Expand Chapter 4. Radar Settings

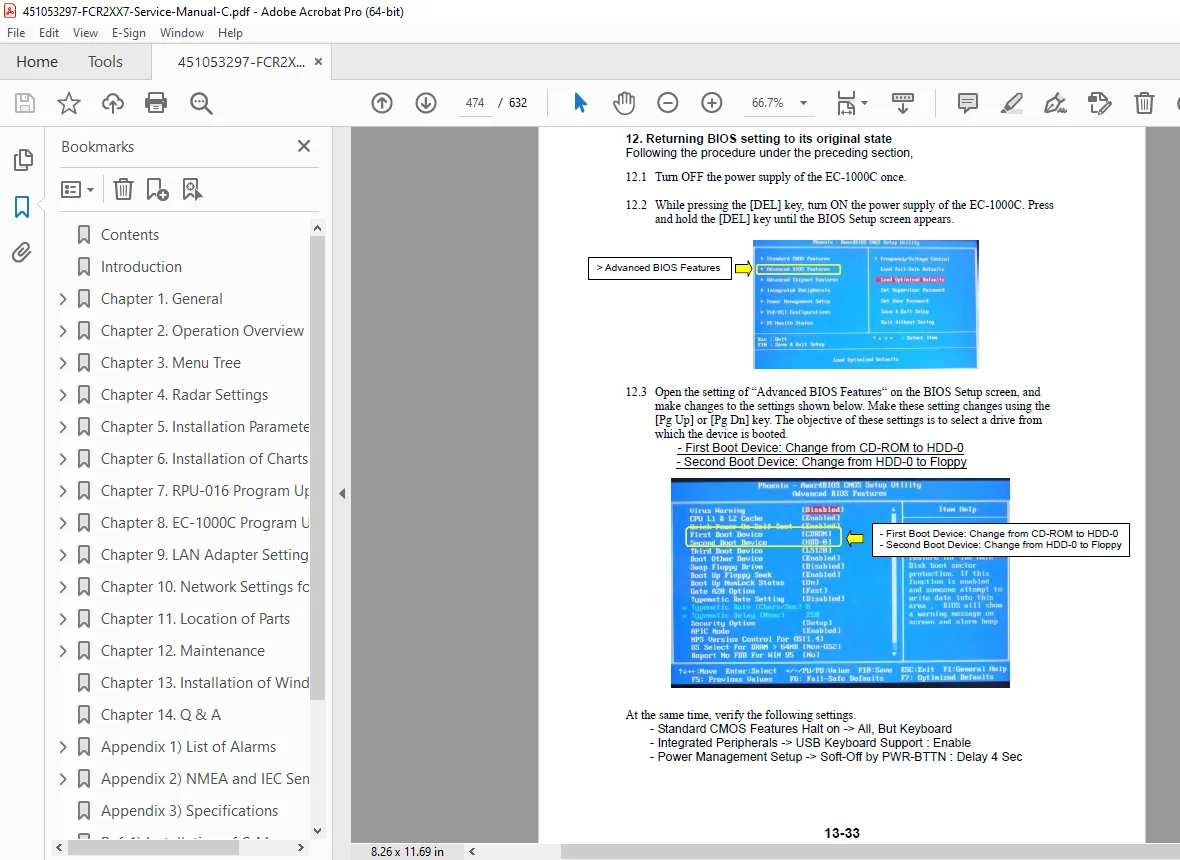pyautogui.click(x=63, y=395)
